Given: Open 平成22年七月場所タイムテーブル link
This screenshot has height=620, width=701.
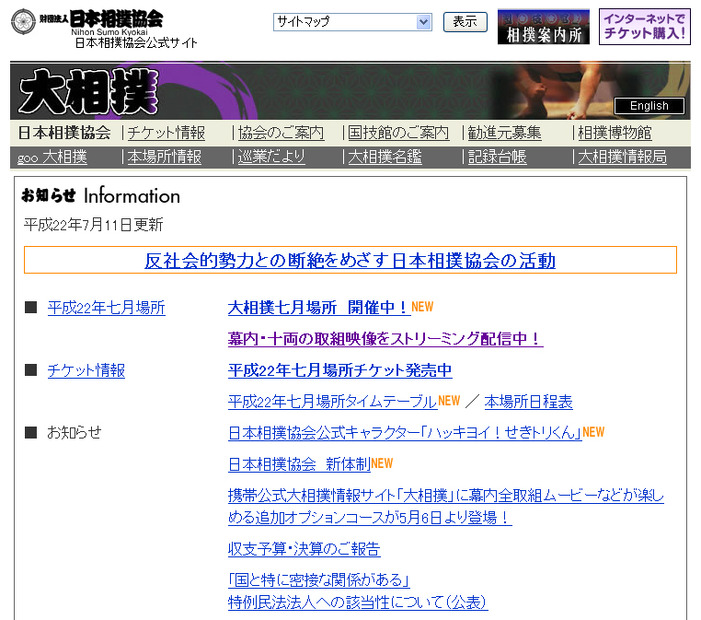Looking at the screenshot, I should [333, 401].
